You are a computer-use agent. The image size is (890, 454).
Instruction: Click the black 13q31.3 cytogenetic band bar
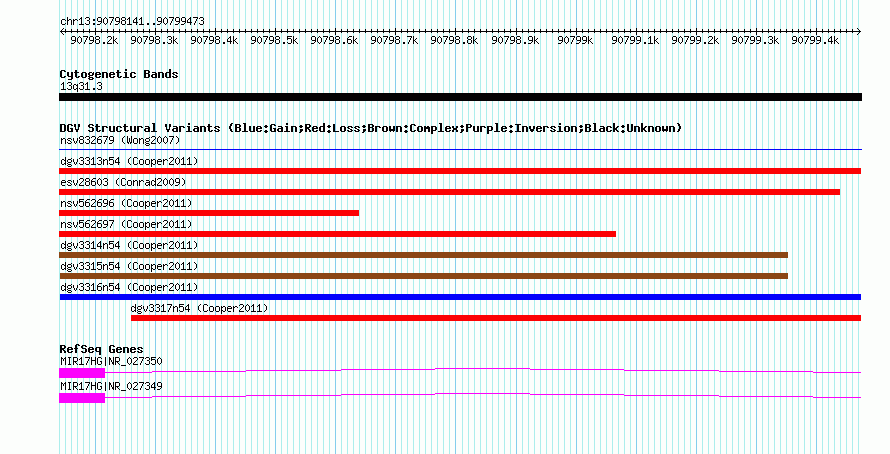click(460, 97)
